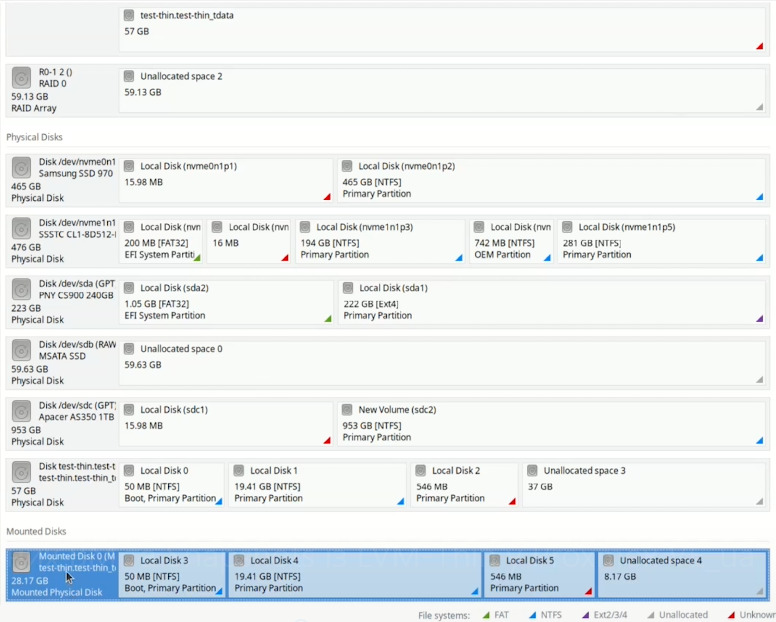
Task: Click the MSATA SSD disk icon
Action: (21, 350)
